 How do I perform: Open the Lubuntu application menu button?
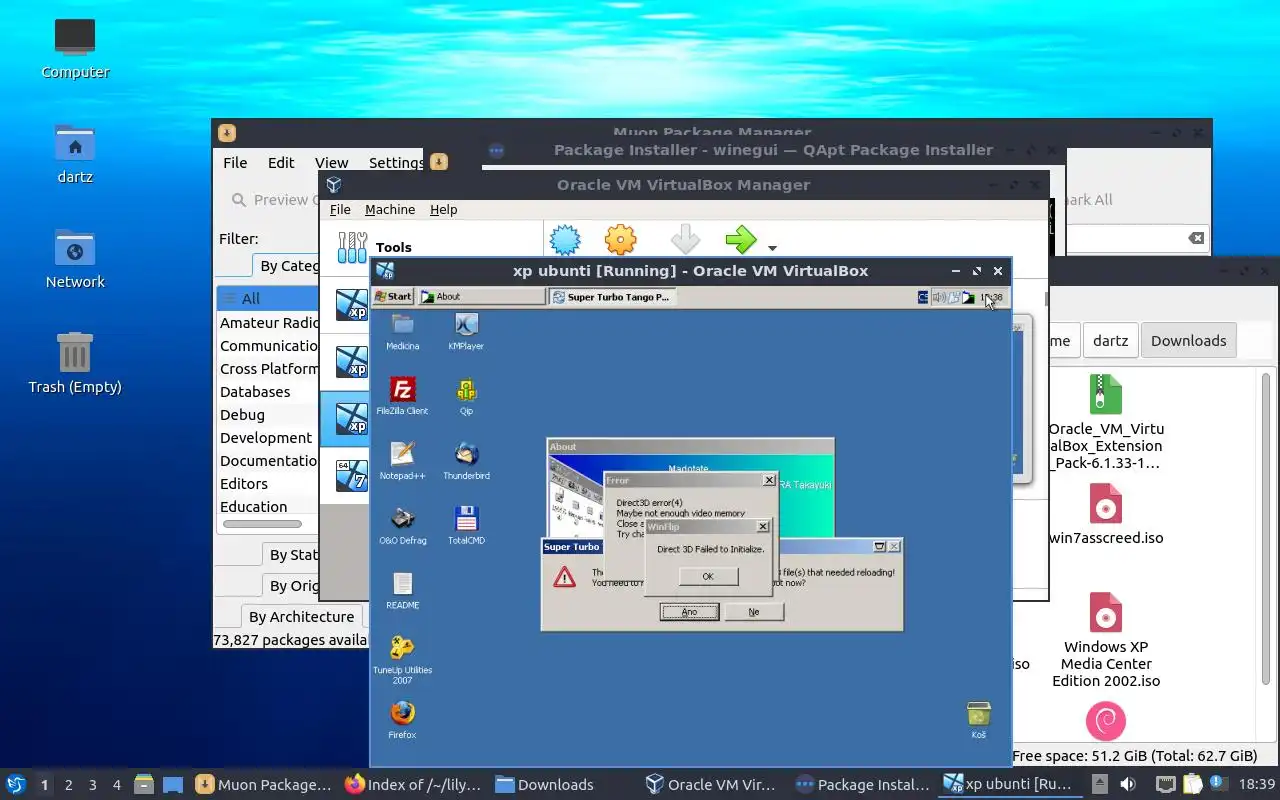[16, 784]
